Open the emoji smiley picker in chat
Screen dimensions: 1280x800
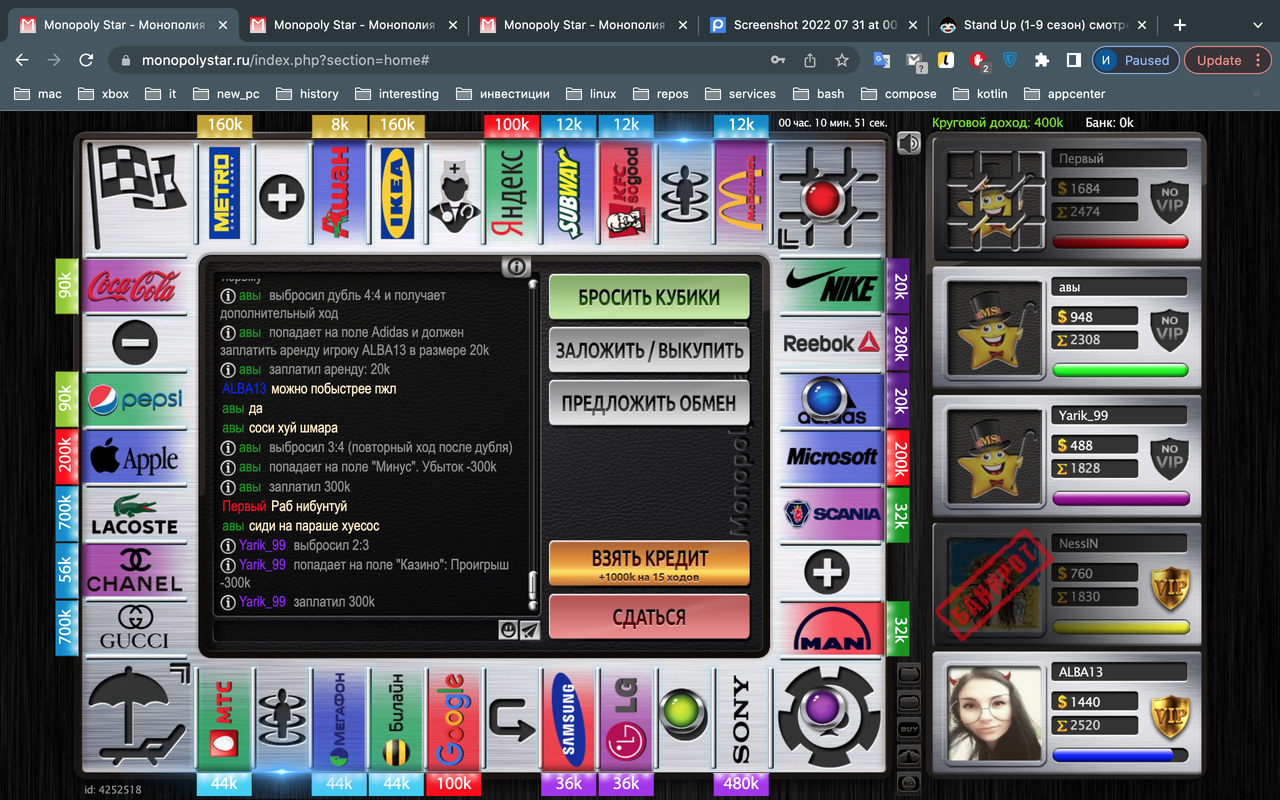(x=509, y=630)
